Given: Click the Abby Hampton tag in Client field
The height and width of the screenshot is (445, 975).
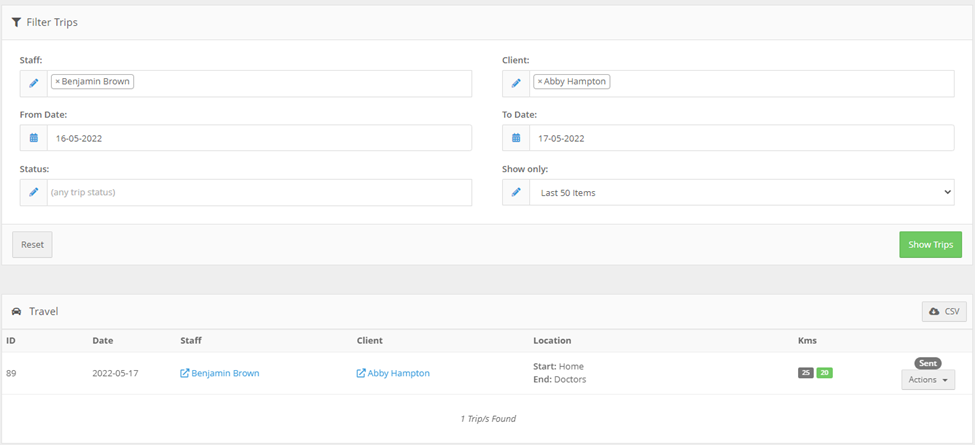Looking at the screenshot, I should (571, 81).
